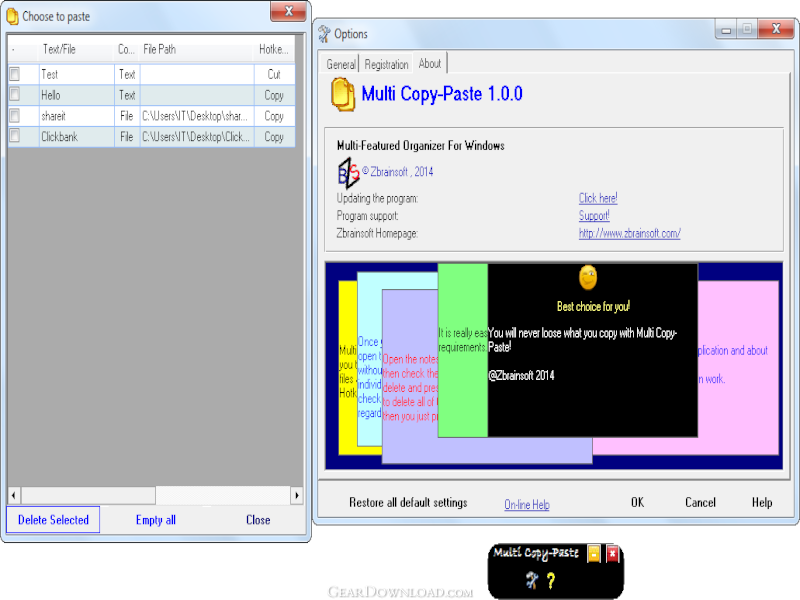The height and width of the screenshot is (600, 800).
Task: Click the smiley face on the black slide
Action: pos(588,277)
